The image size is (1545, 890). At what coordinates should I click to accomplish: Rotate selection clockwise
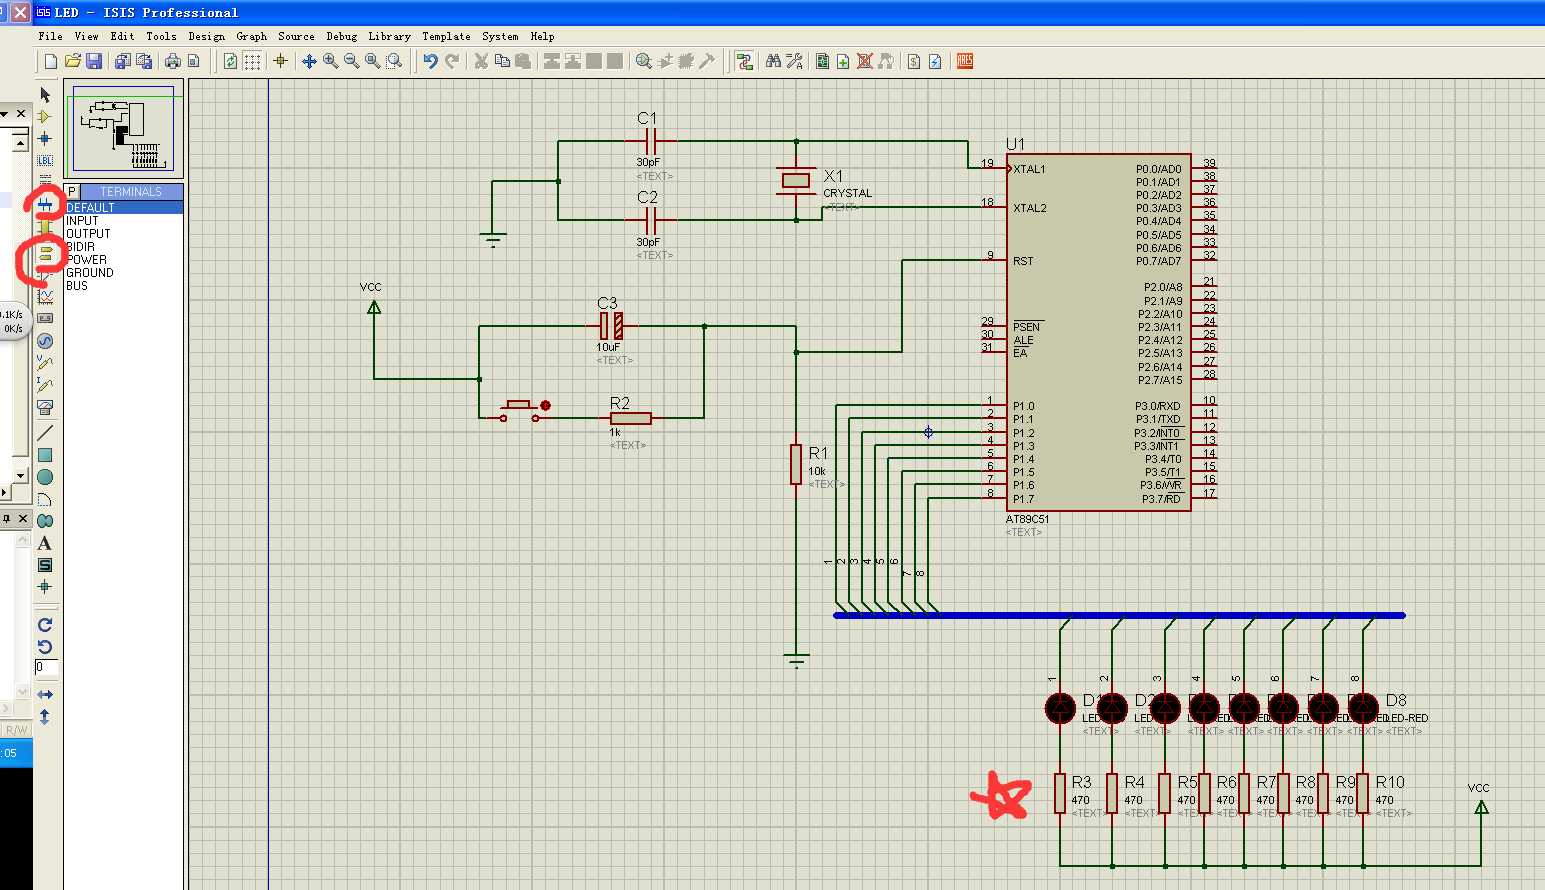[x=45, y=625]
